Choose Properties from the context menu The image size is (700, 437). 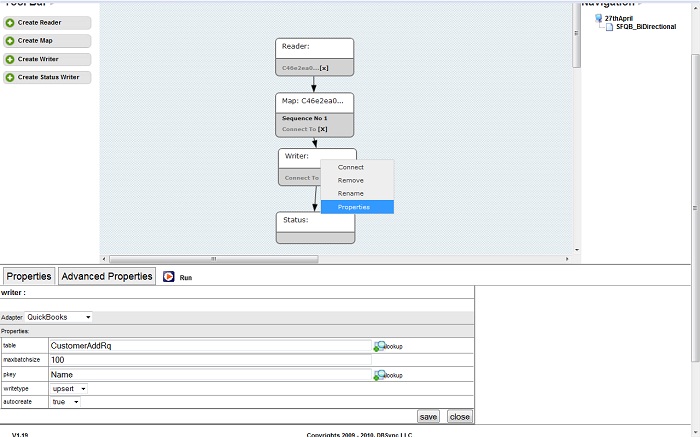[x=354, y=207]
